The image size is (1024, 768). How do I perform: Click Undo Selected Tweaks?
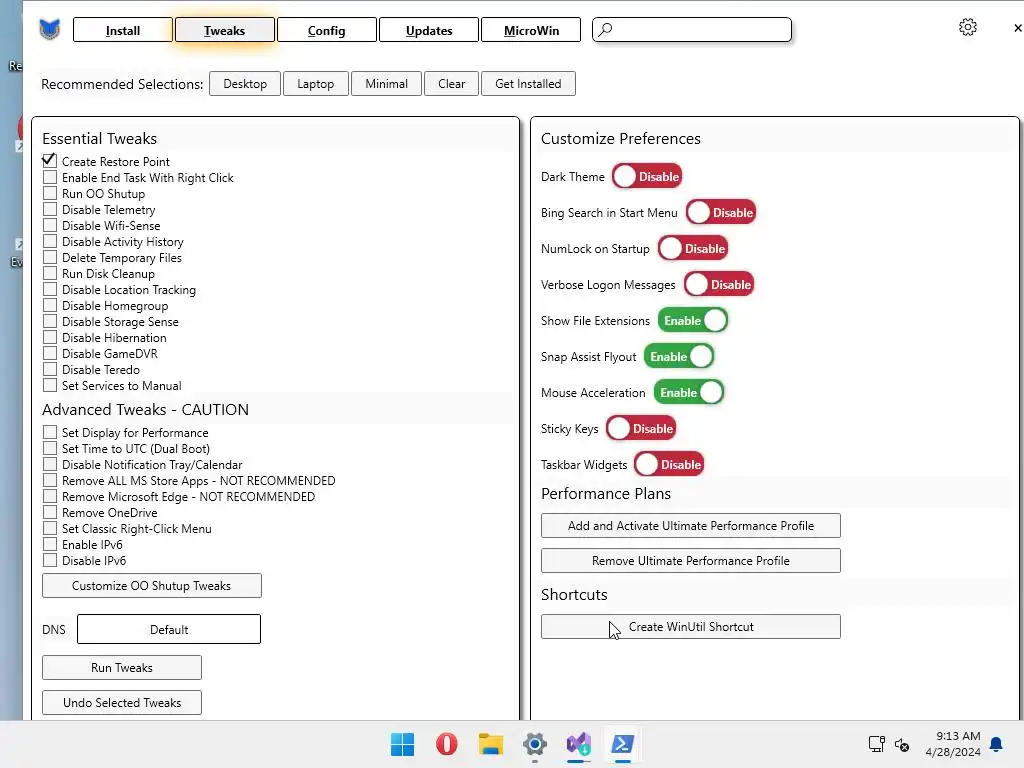pyautogui.click(x=121, y=703)
